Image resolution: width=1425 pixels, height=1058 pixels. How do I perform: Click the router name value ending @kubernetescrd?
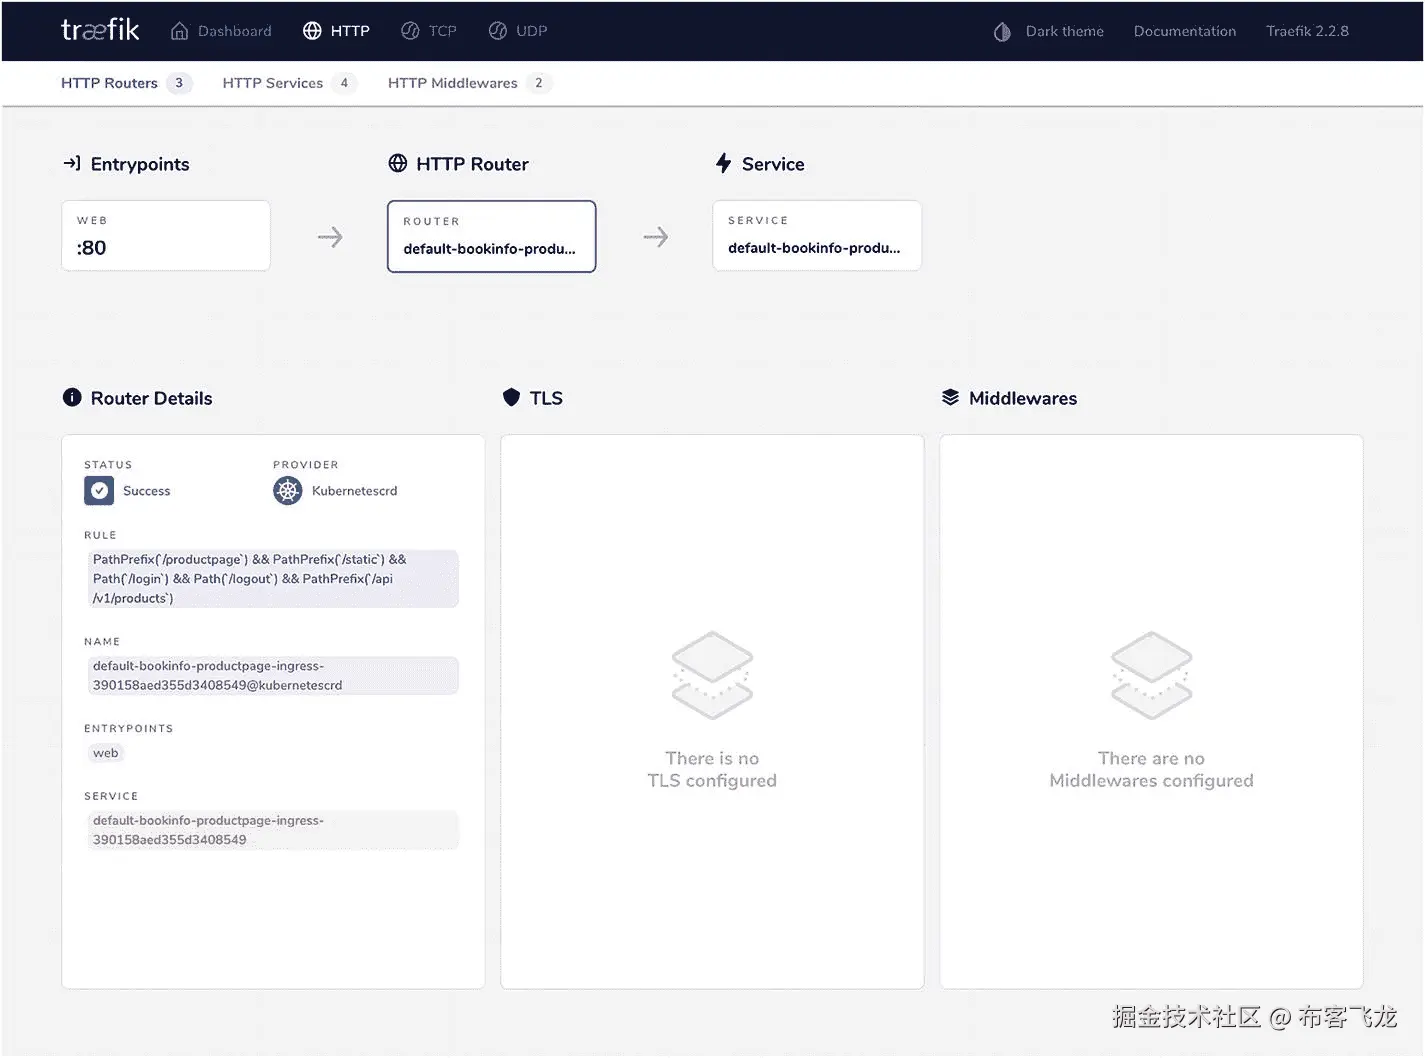(x=273, y=676)
